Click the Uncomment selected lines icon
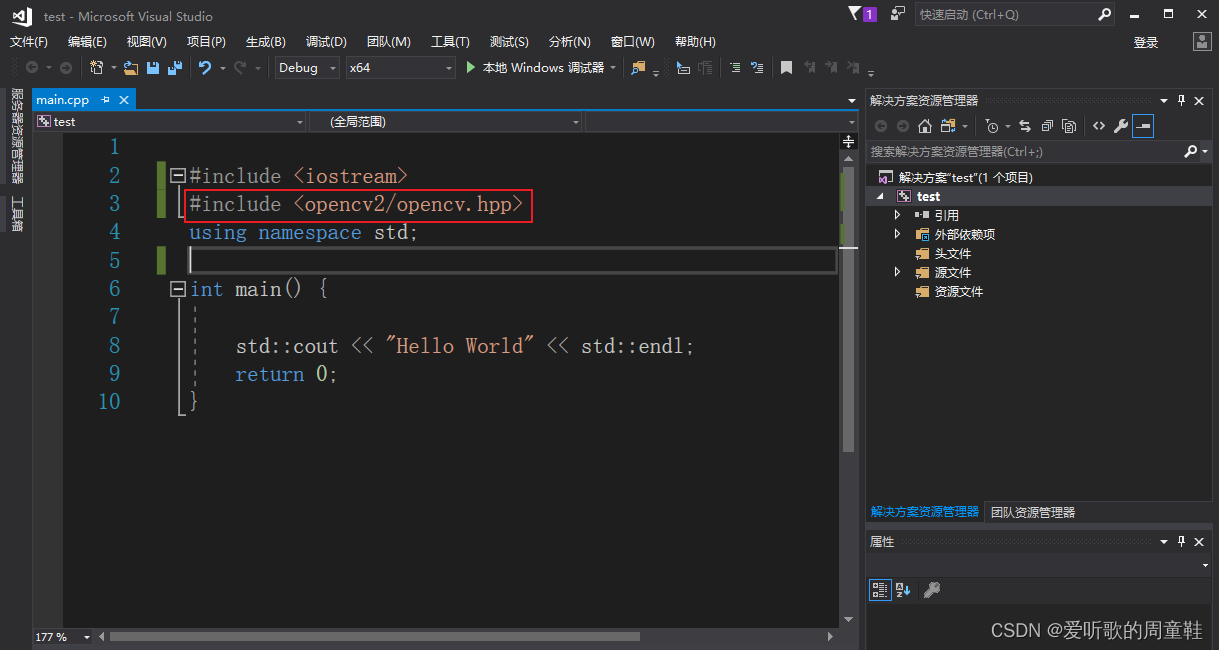This screenshot has width=1219, height=650. coord(757,68)
